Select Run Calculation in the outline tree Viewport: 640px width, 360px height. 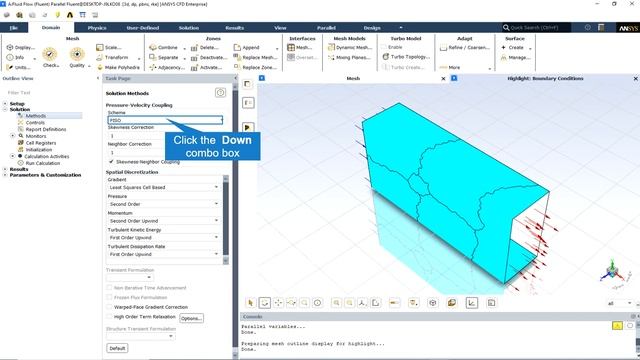[x=42, y=163]
